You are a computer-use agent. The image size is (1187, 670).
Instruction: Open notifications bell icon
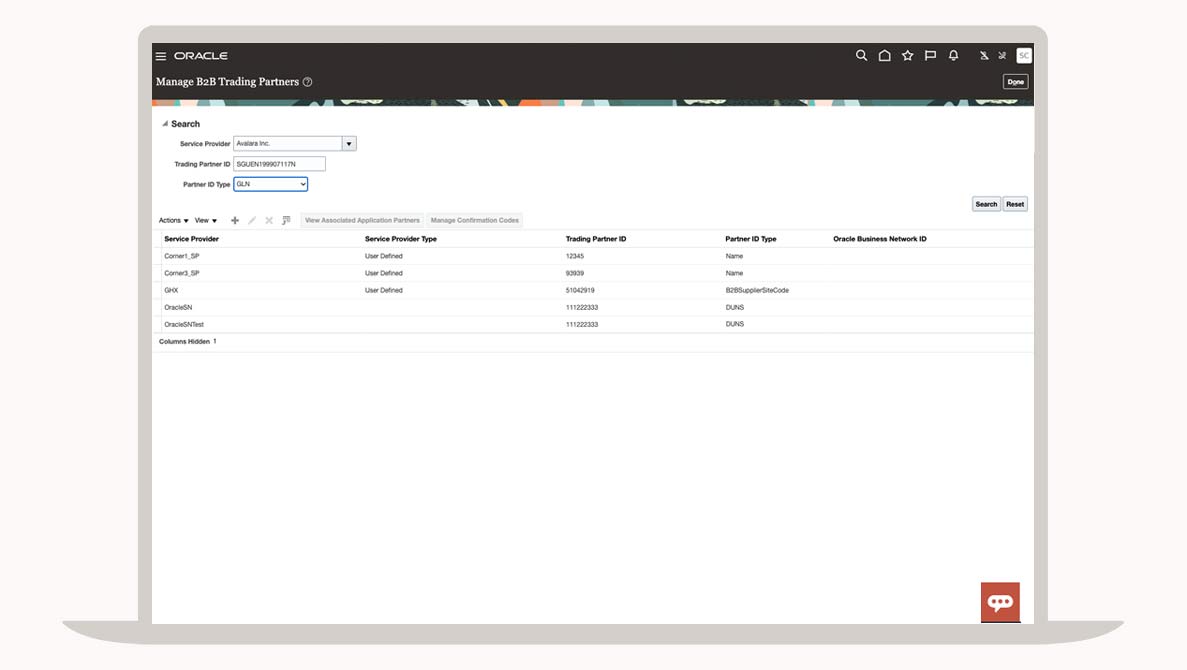click(954, 55)
